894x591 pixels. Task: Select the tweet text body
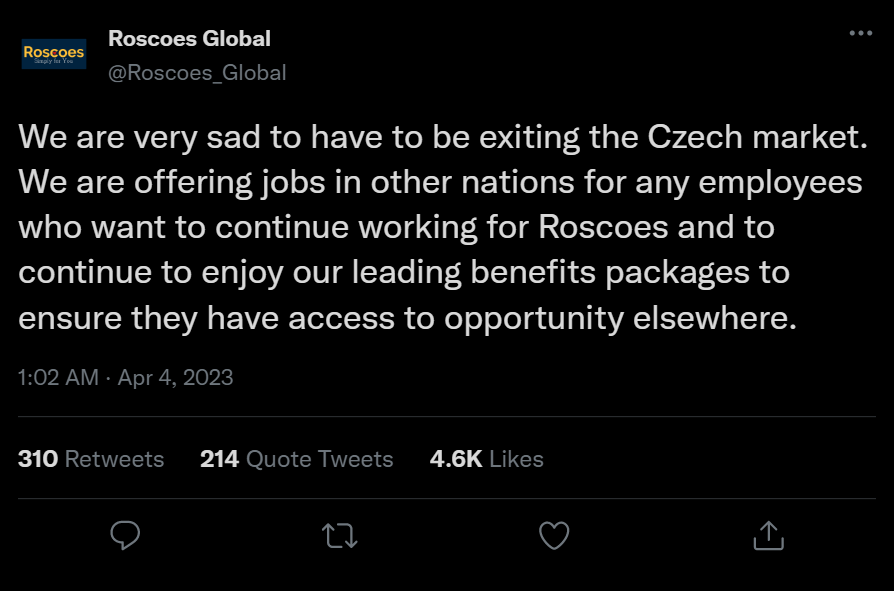tap(440, 227)
